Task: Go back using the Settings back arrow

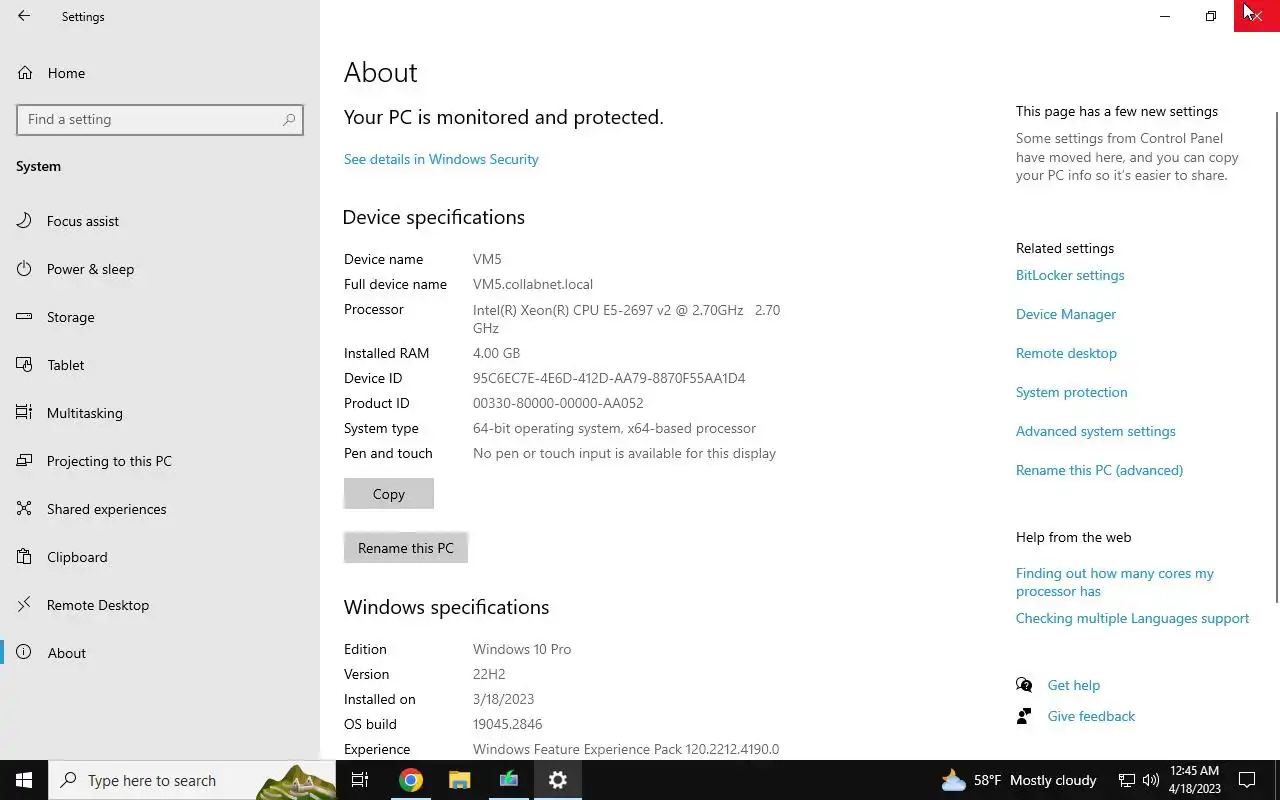Action: 24,16
